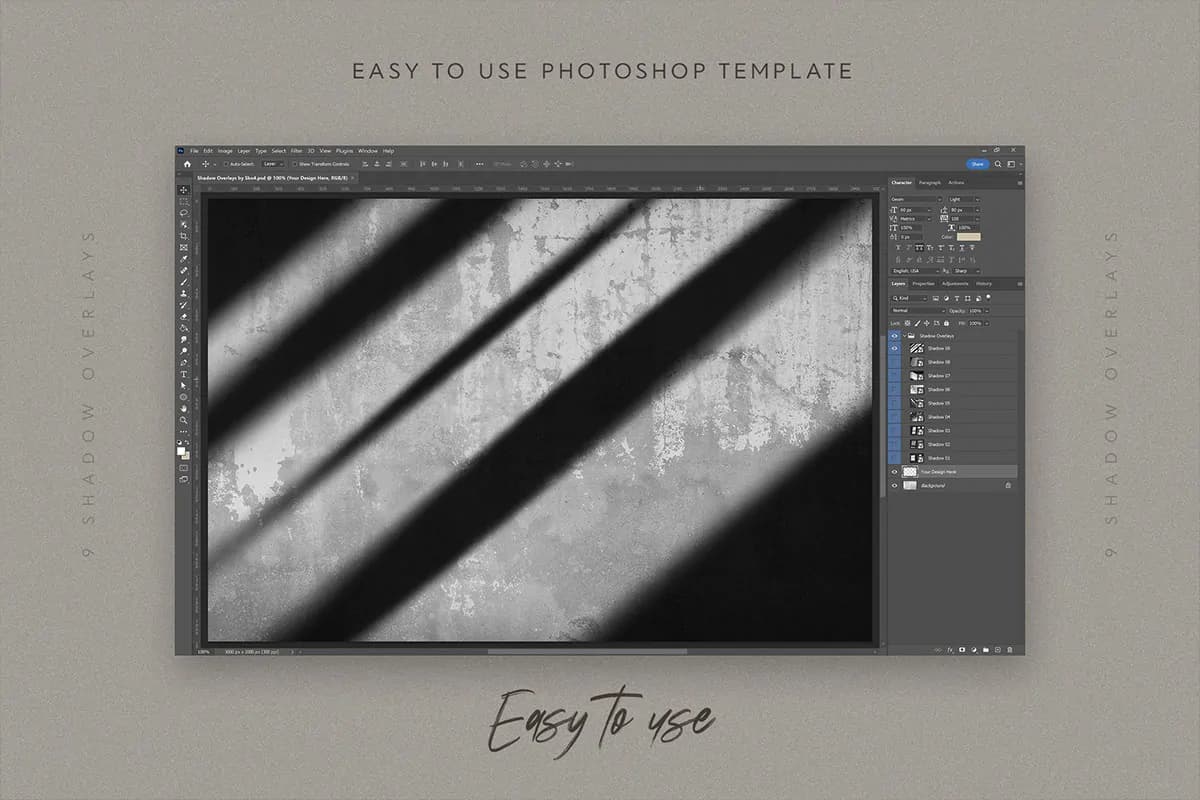
Task: Enable Show Transform Controls checkbox
Action: (295, 163)
